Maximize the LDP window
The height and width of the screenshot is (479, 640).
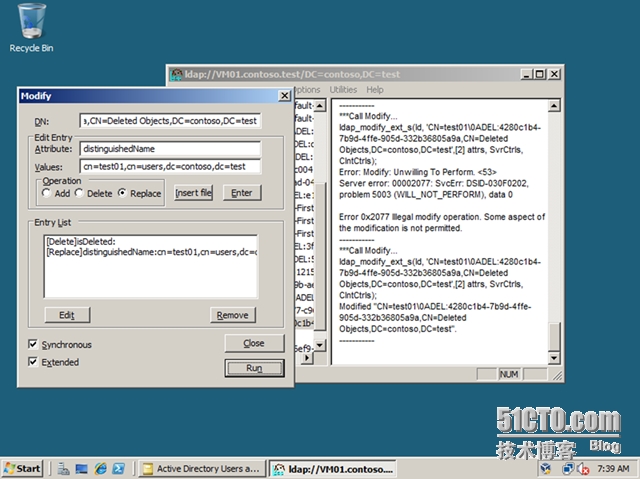point(540,74)
